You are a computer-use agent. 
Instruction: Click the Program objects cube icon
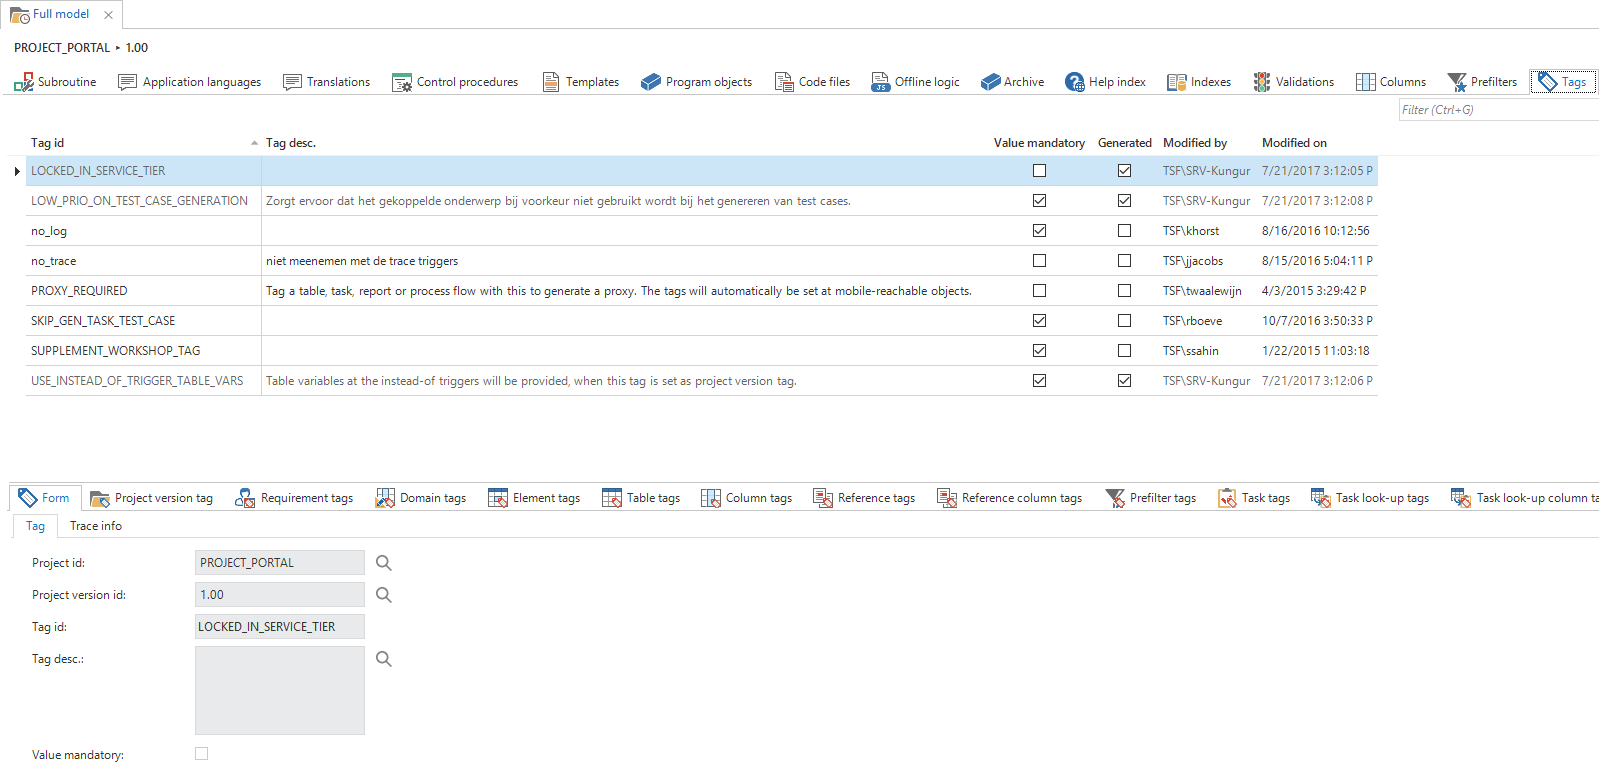[651, 82]
